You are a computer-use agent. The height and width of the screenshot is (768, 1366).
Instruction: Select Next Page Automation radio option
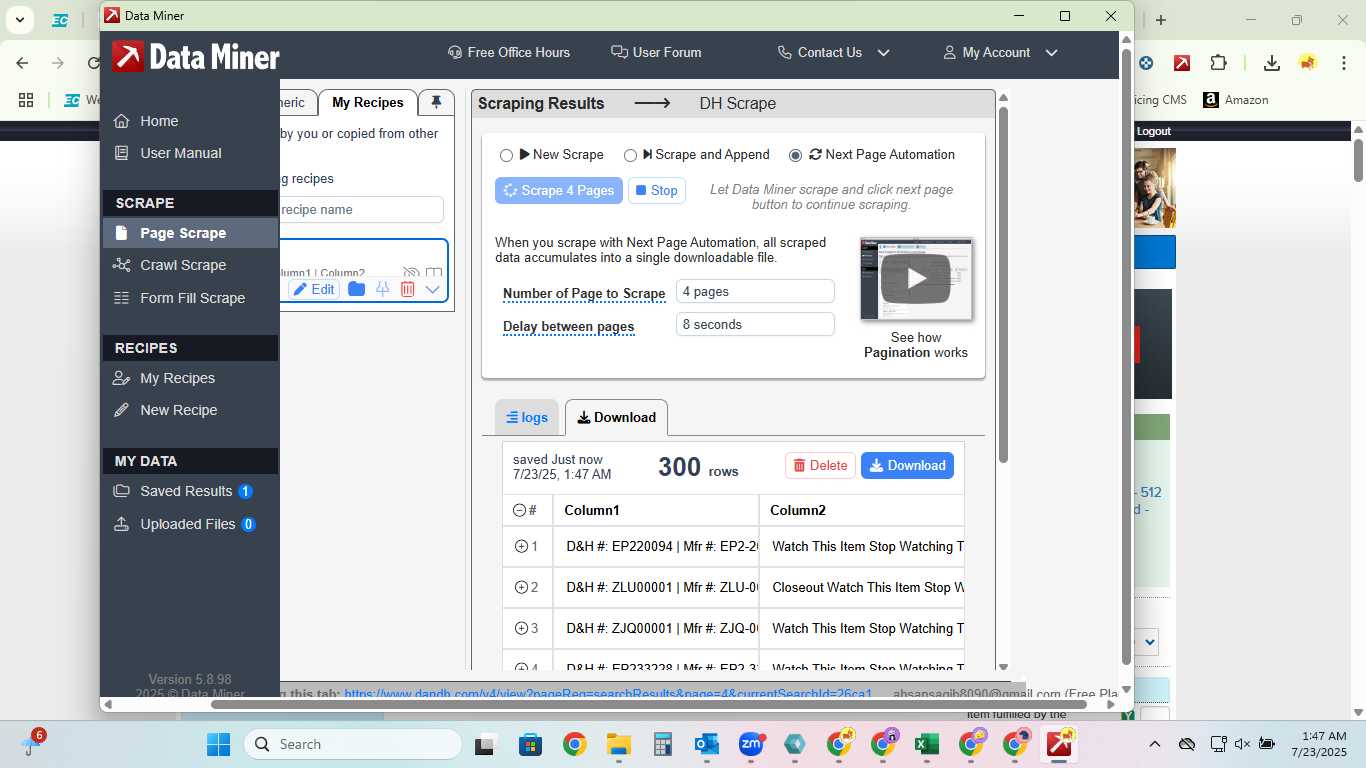pyautogui.click(x=796, y=155)
